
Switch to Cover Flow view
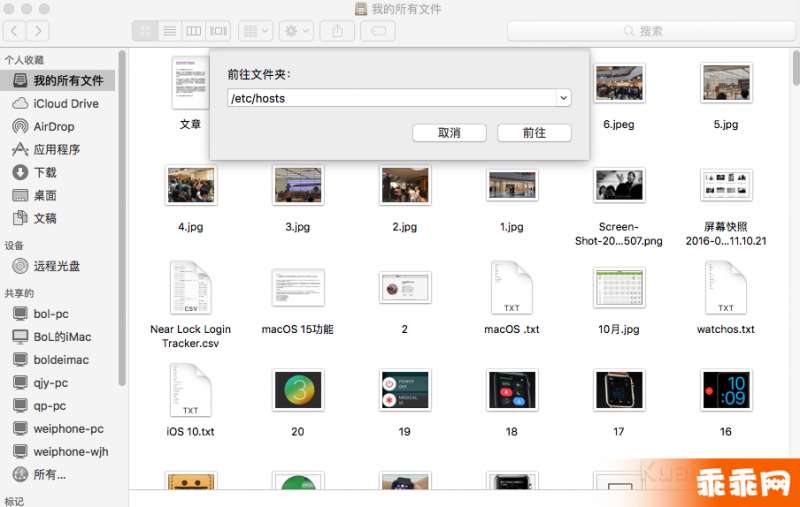(x=218, y=31)
